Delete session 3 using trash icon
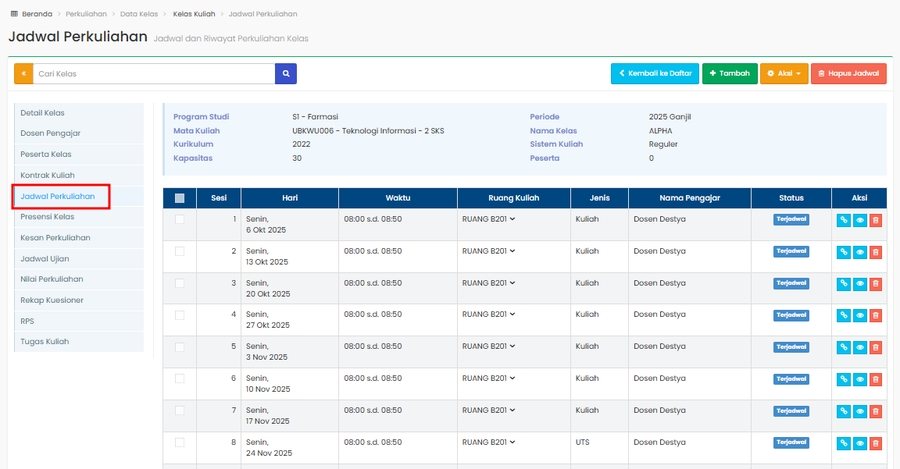The height and width of the screenshot is (469, 900). click(876, 284)
